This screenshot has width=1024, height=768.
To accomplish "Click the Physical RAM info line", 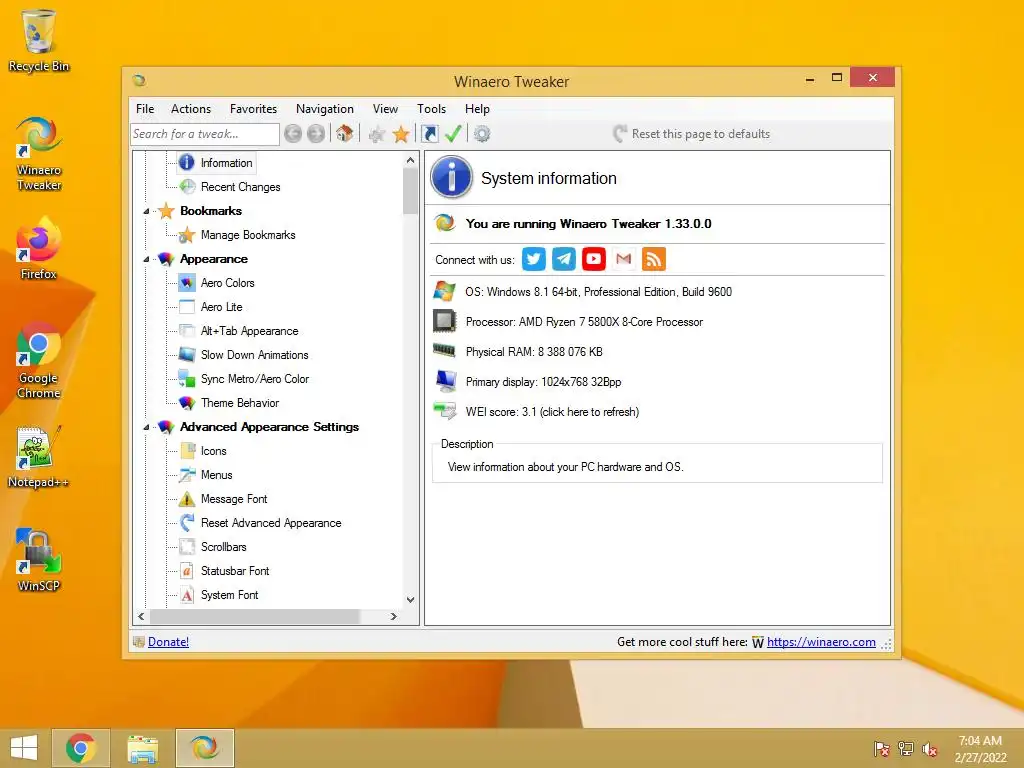I will tap(534, 352).
